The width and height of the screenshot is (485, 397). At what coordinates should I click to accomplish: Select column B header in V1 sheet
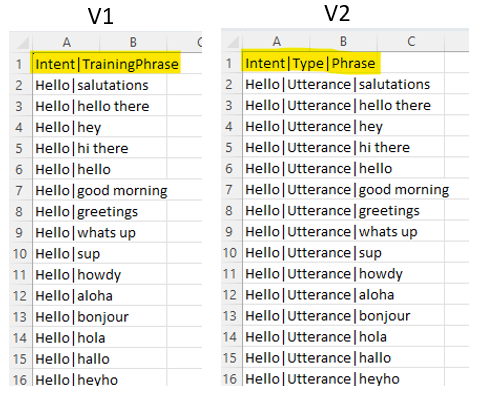[133, 42]
